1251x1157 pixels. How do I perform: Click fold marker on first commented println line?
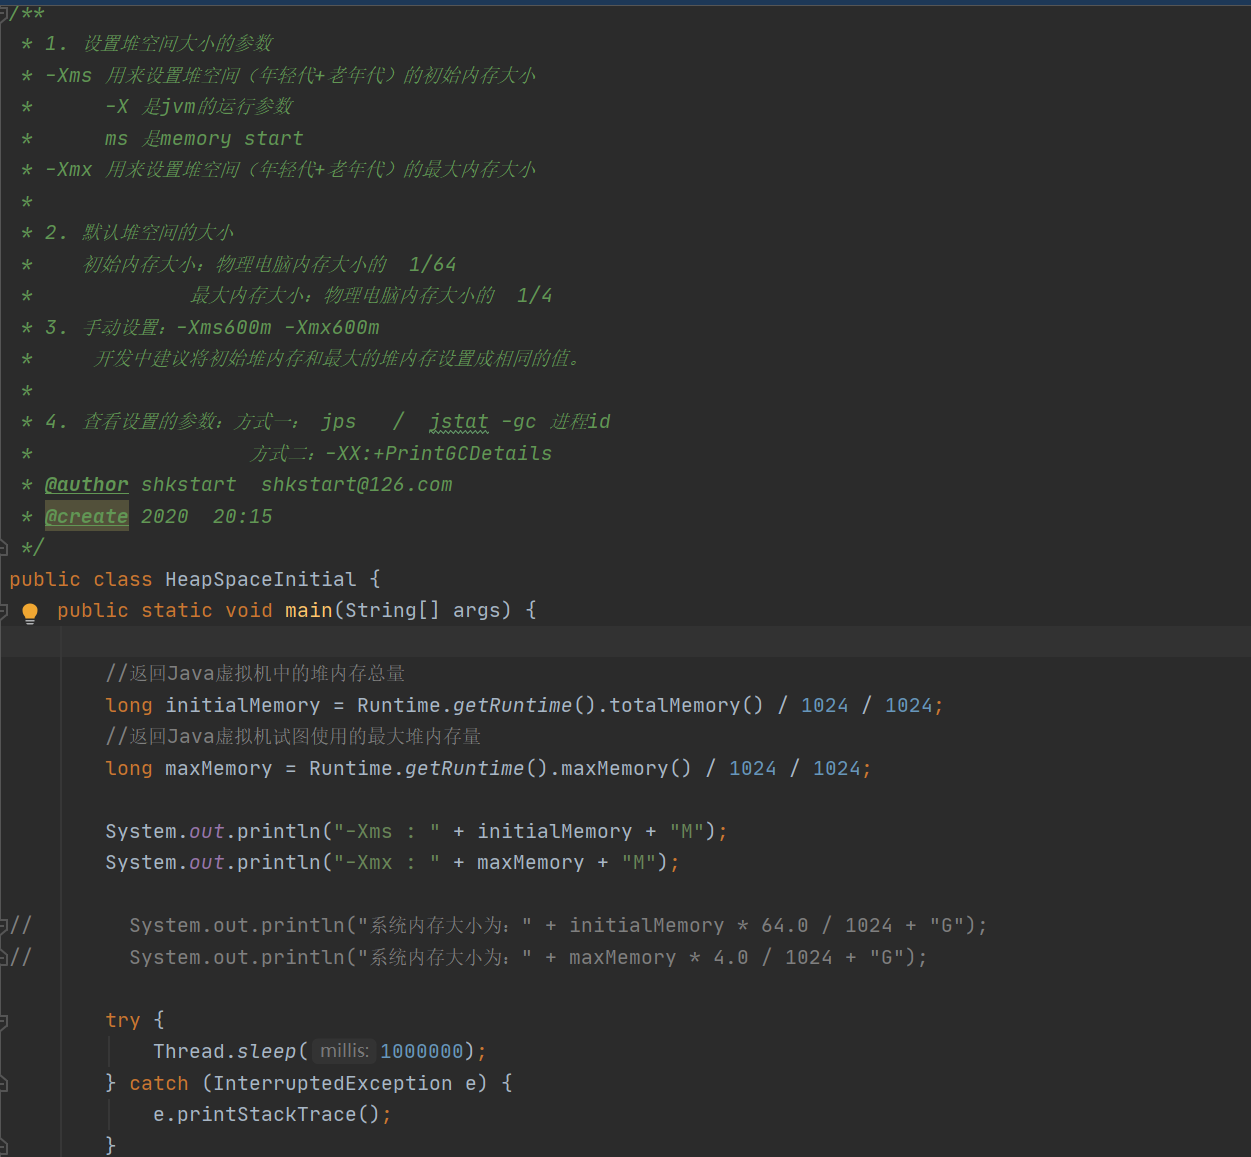3,926
